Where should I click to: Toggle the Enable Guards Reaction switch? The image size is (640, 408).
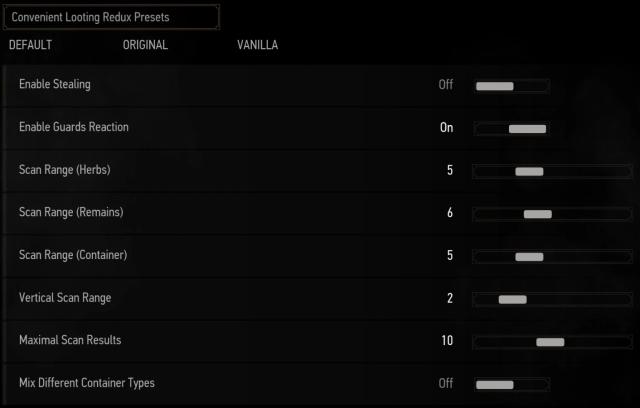click(x=511, y=128)
